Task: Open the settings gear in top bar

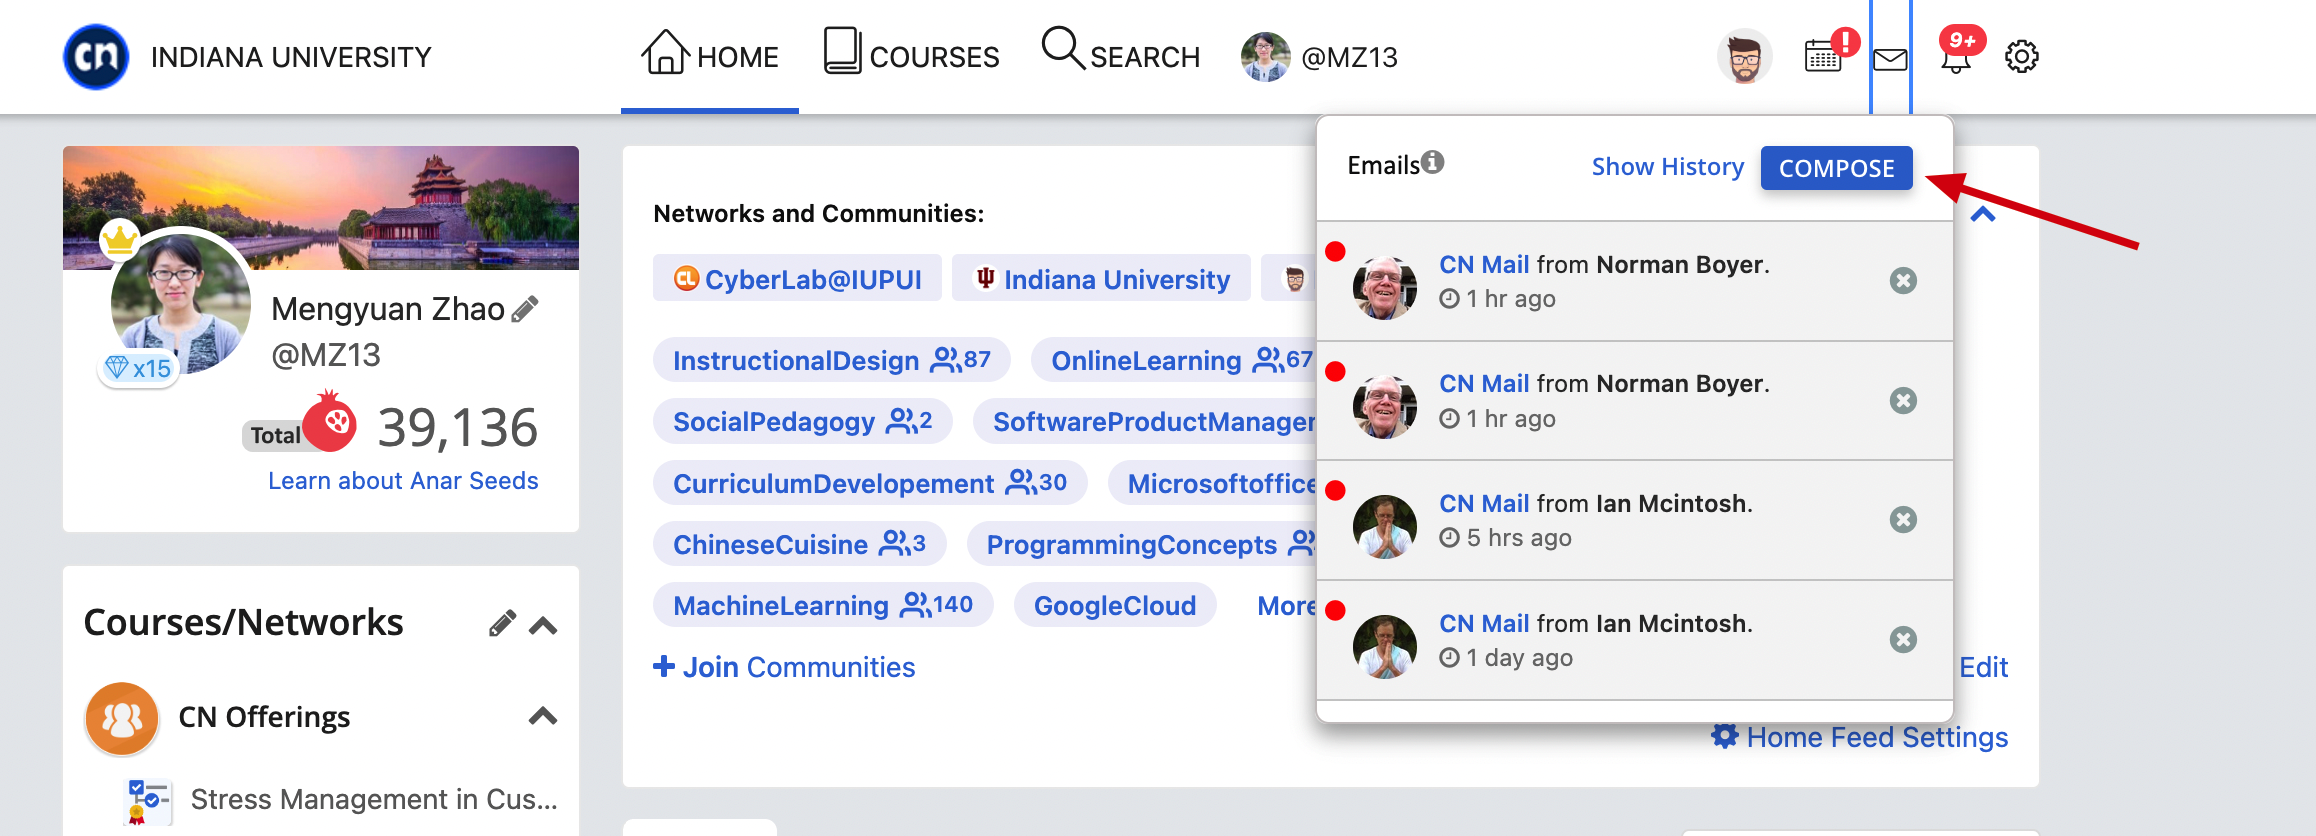Action: (x=2021, y=57)
